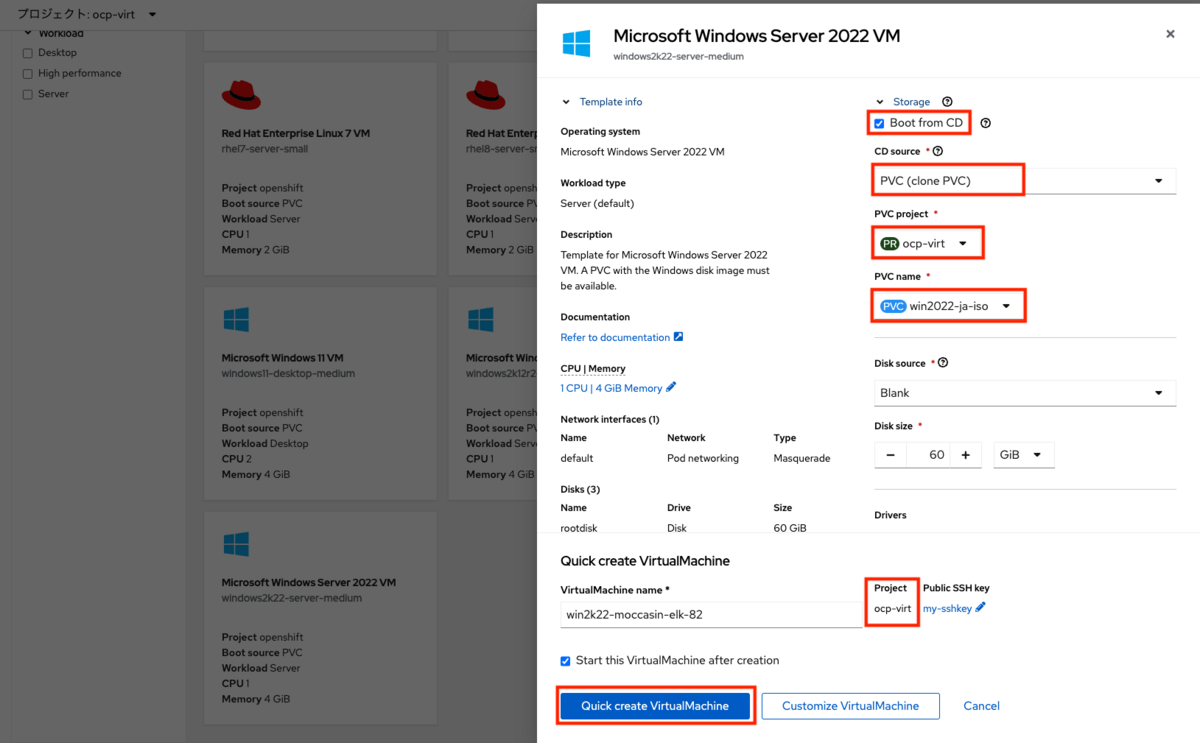Open the GiB disk size unit dropdown

[x=1024, y=455]
